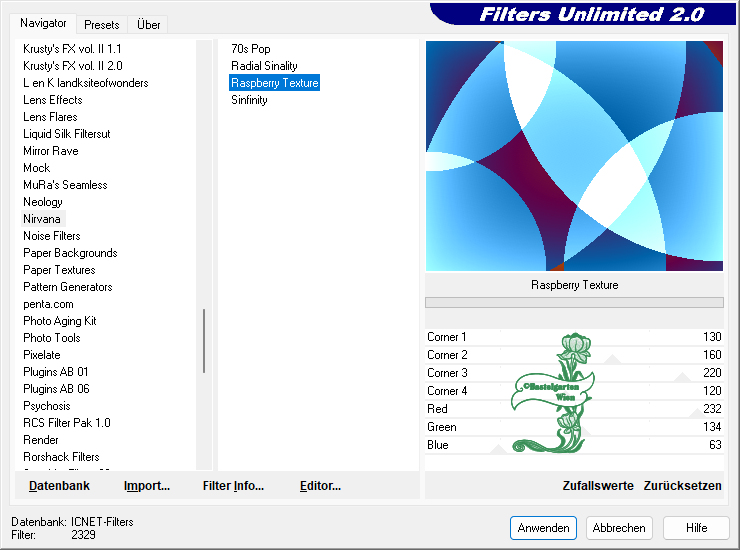The height and width of the screenshot is (550, 740).
Task: Select the Mock category
Action: pyautogui.click(x=36, y=168)
